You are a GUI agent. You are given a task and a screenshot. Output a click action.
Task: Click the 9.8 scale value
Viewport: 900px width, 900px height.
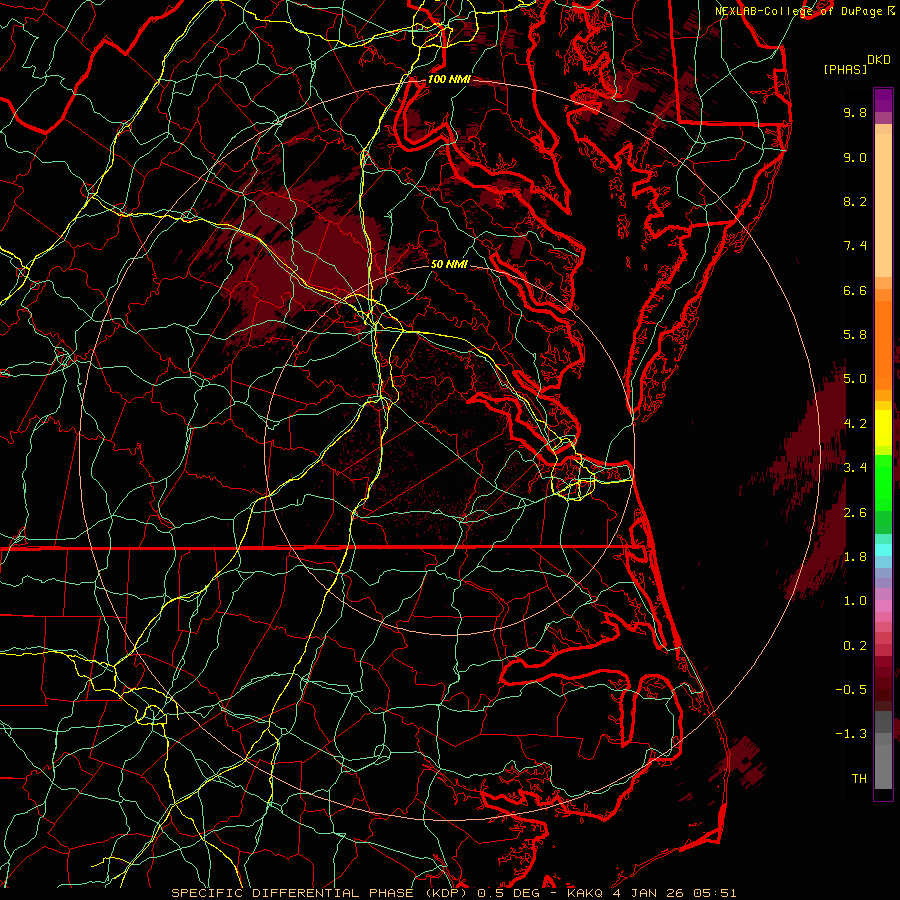[x=855, y=112]
